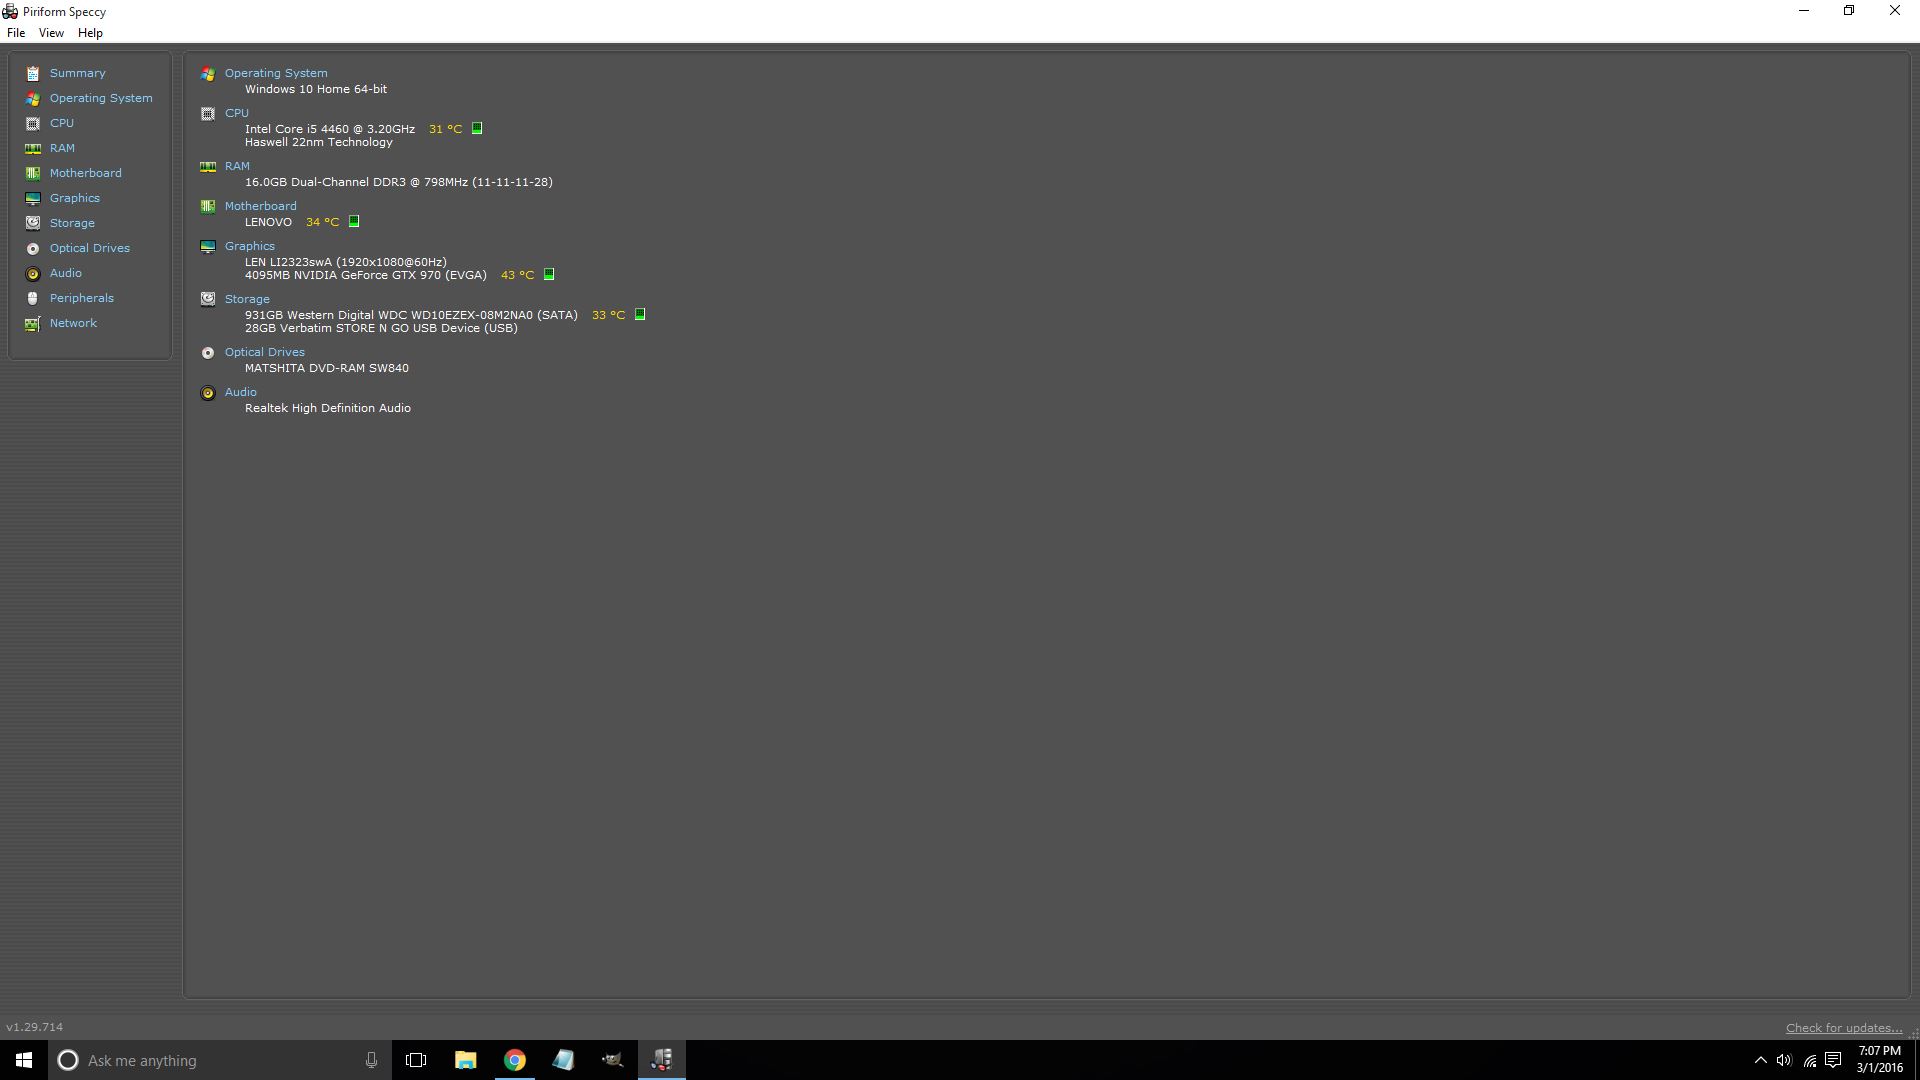
Task: Click the CPU icon in summary panel
Action: (208, 113)
